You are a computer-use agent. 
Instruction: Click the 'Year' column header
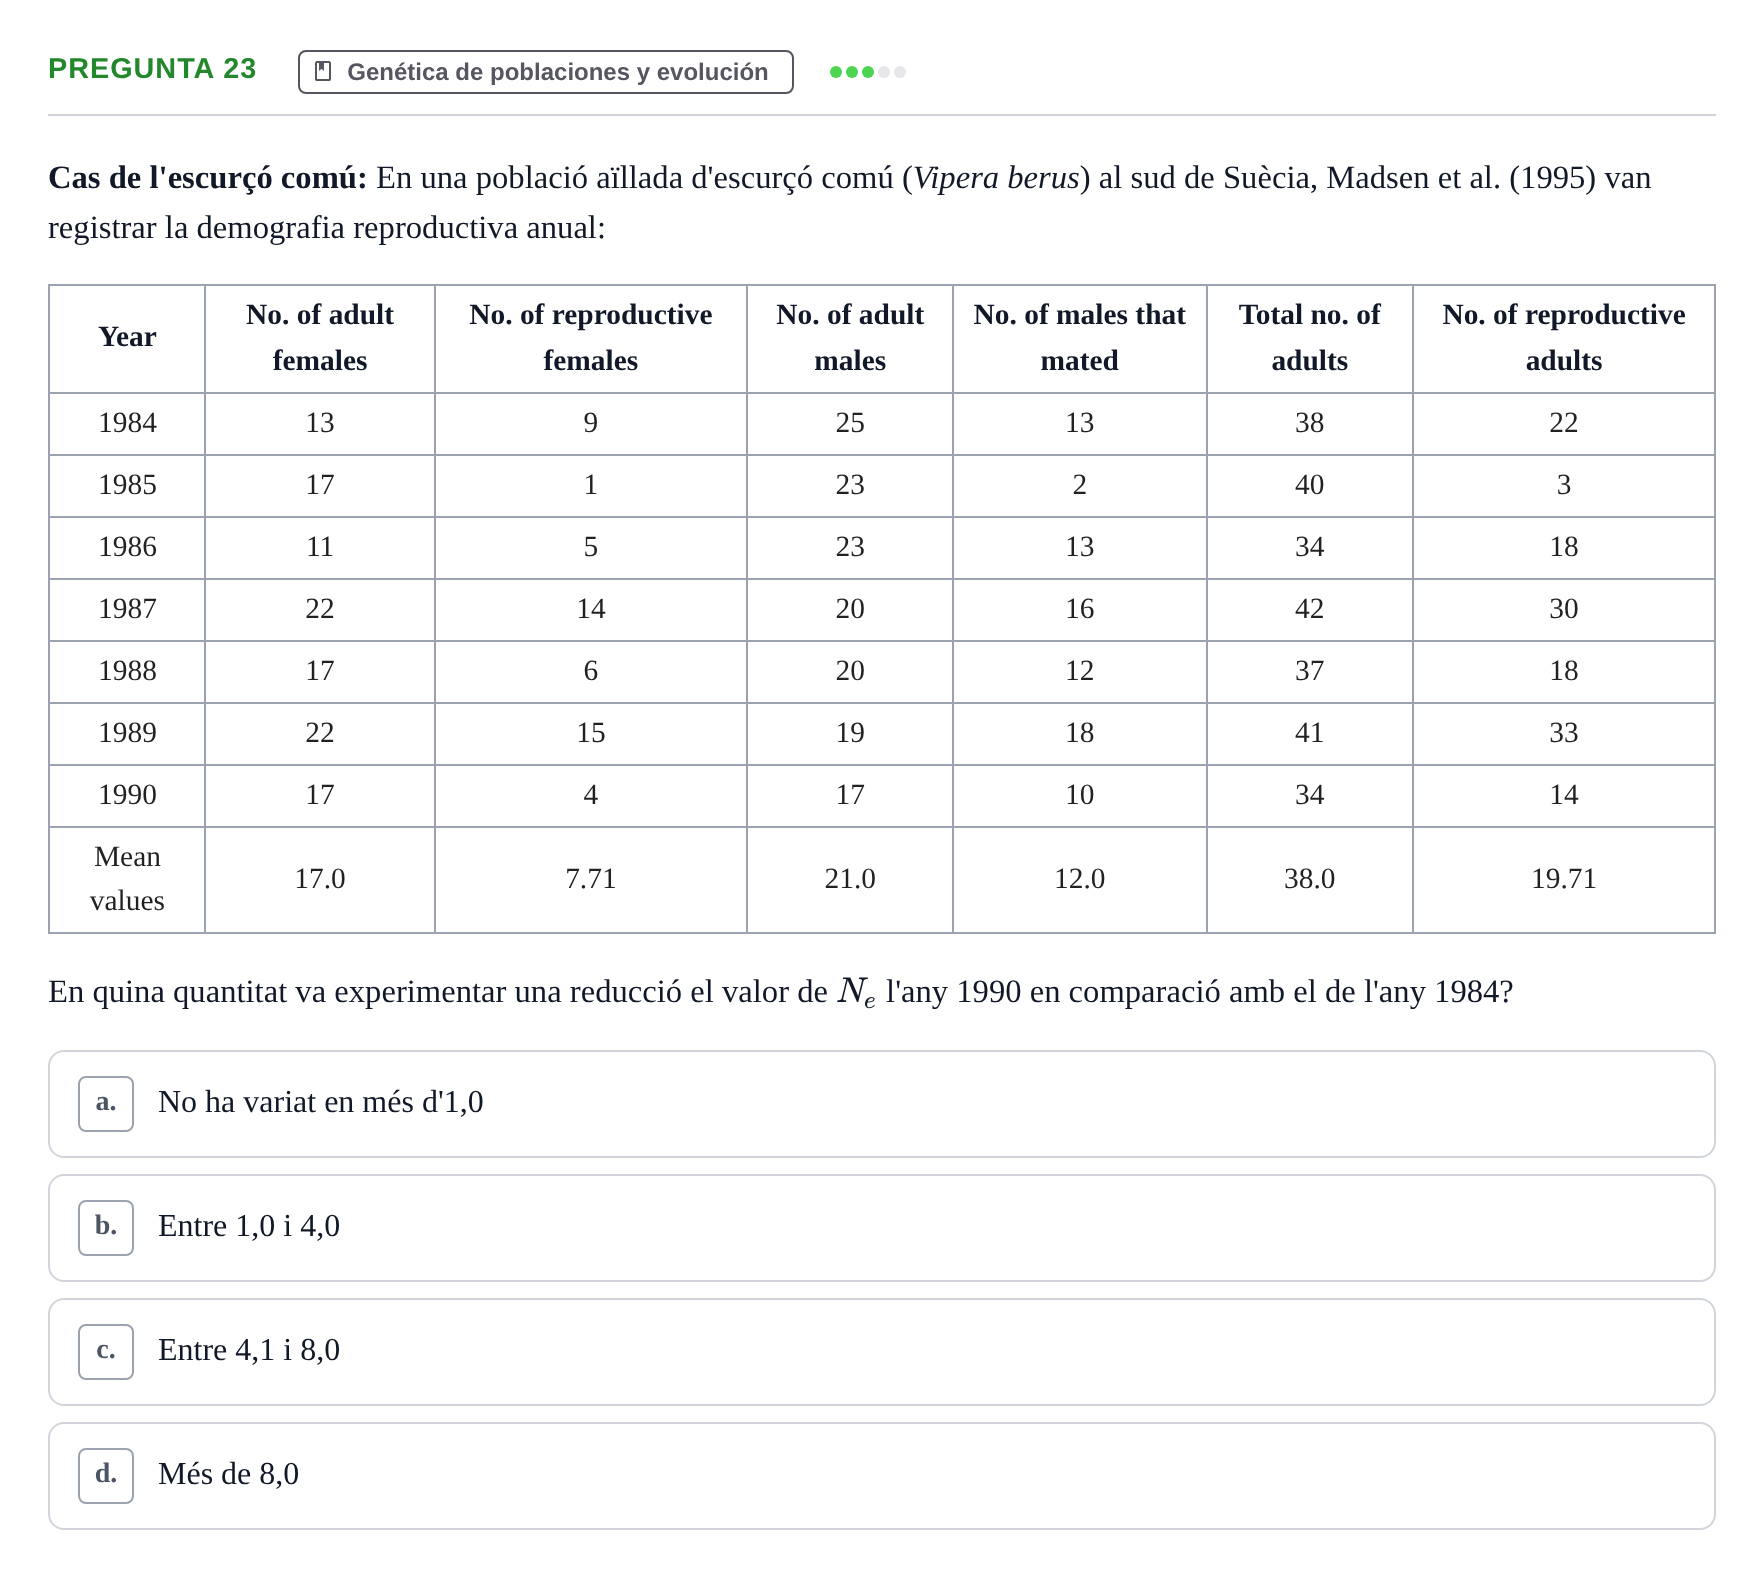pos(127,338)
